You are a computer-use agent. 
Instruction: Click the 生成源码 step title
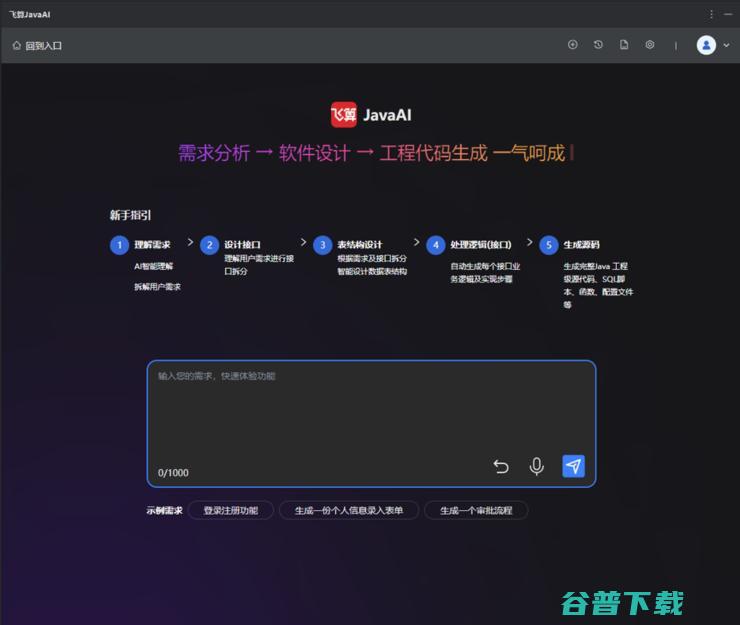[581, 245]
